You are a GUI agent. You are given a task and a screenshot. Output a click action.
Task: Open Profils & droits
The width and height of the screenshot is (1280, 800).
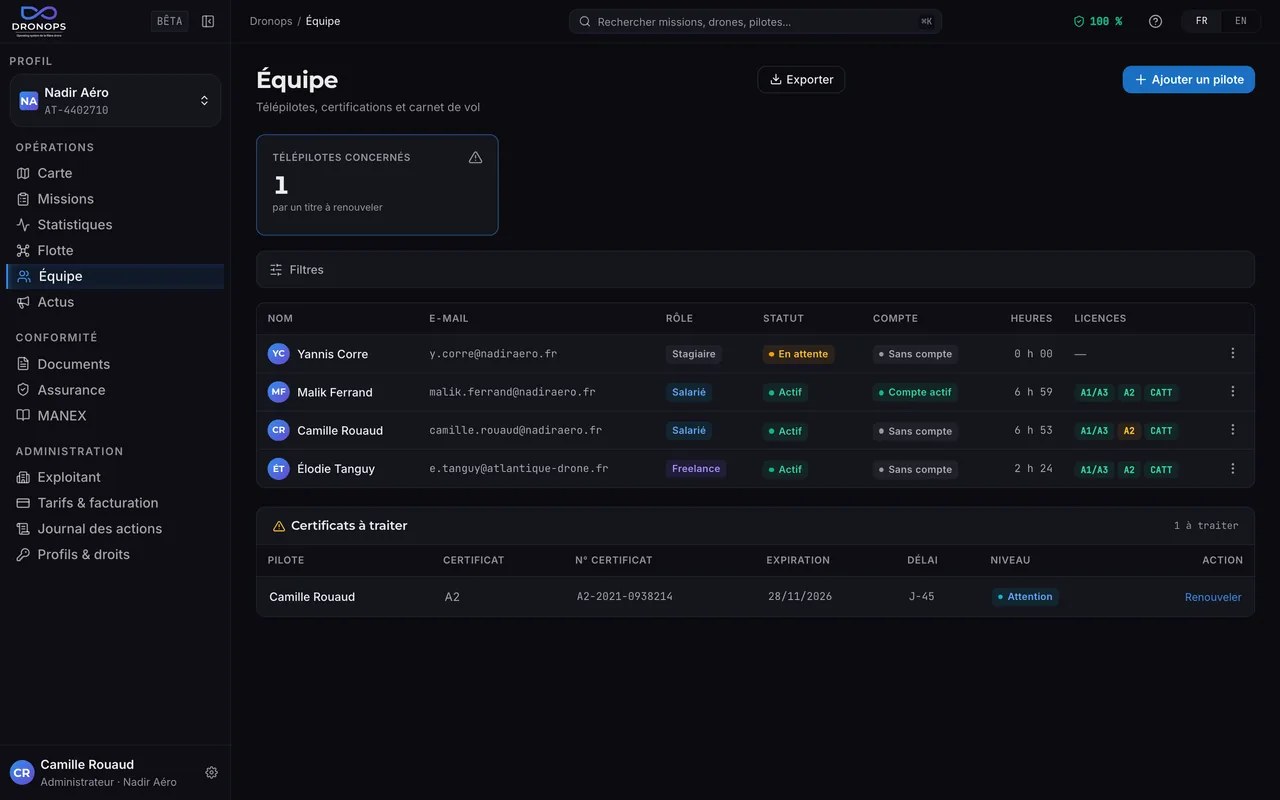coord(115,554)
